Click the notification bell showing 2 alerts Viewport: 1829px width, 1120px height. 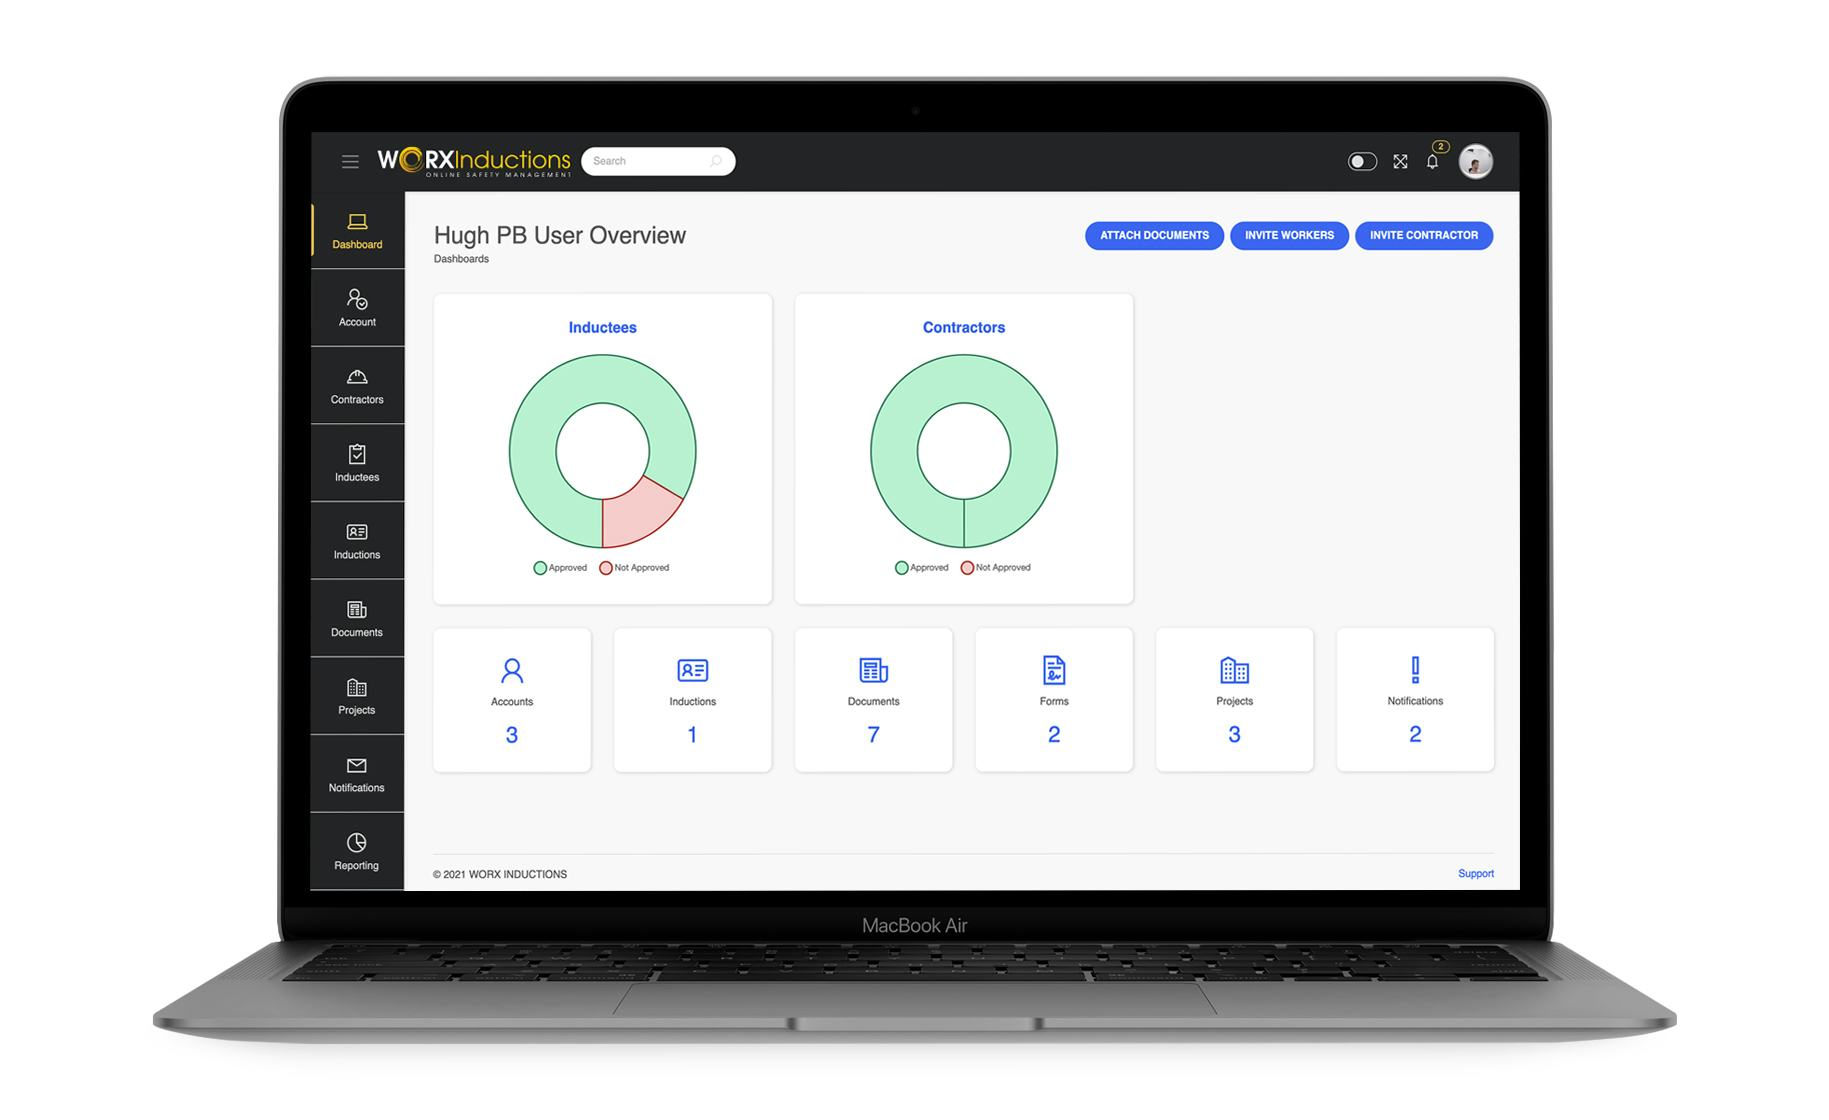(1432, 161)
